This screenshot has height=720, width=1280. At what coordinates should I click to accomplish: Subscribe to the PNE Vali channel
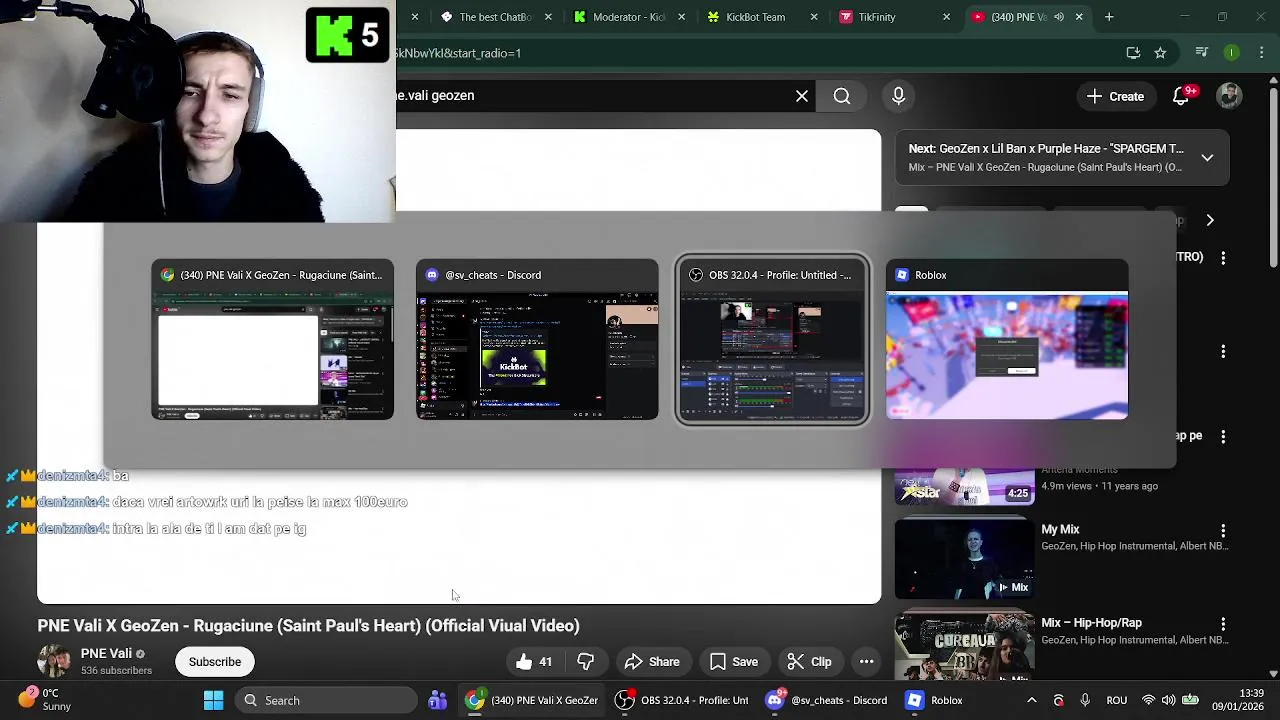click(x=215, y=662)
